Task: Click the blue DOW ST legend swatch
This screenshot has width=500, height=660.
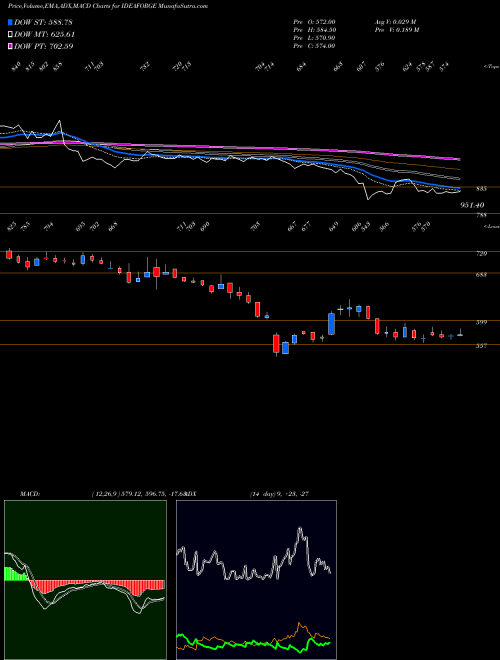Action: 10,22
